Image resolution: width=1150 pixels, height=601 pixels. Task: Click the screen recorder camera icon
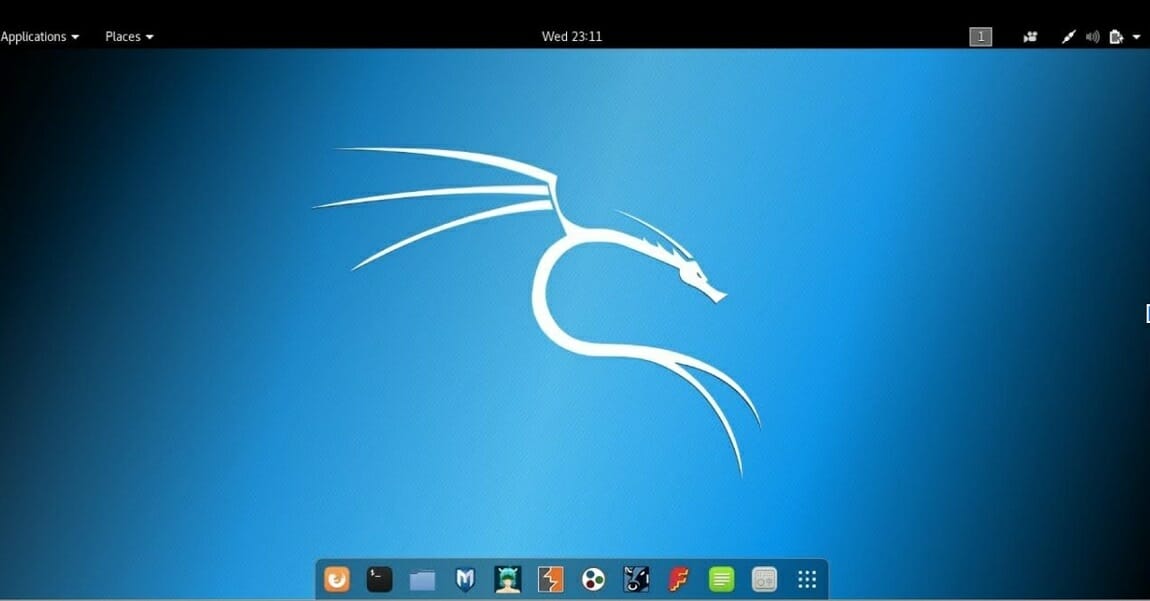(1030, 37)
